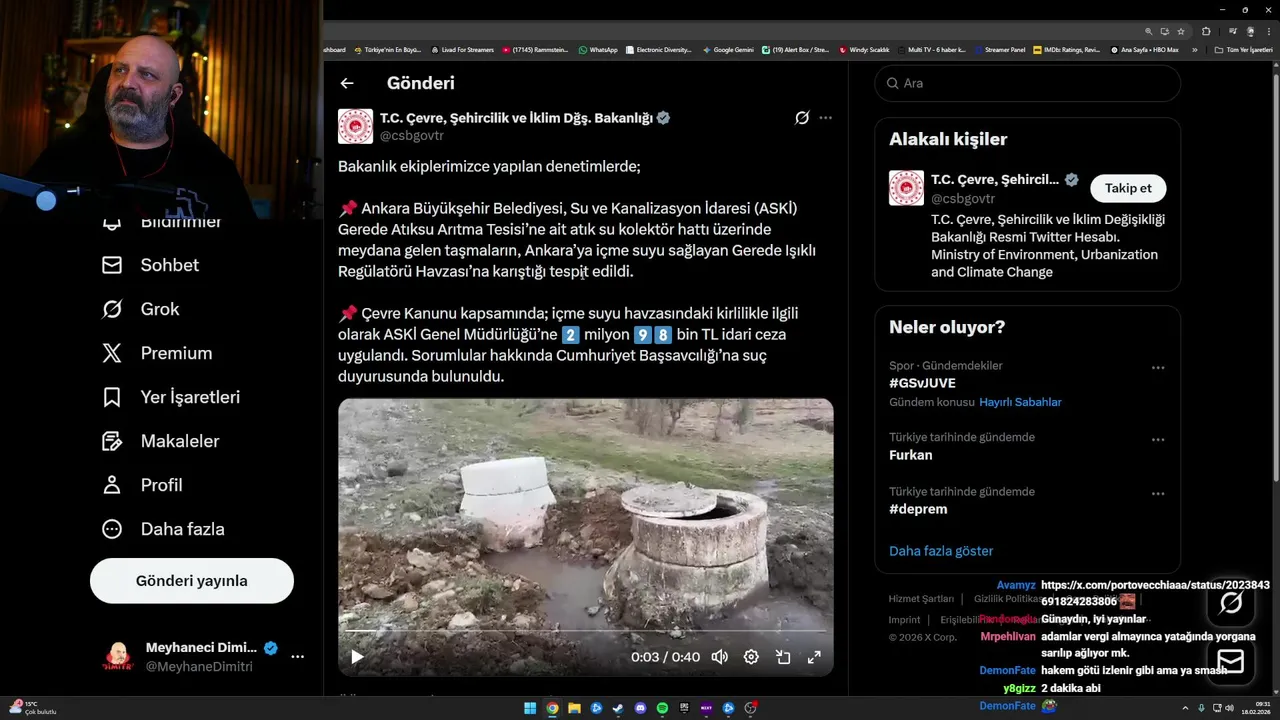The height and width of the screenshot is (720, 1280).
Task: Open account menu dots beside Meyhaneci Dimitri
Action: pyautogui.click(x=297, y=657)
